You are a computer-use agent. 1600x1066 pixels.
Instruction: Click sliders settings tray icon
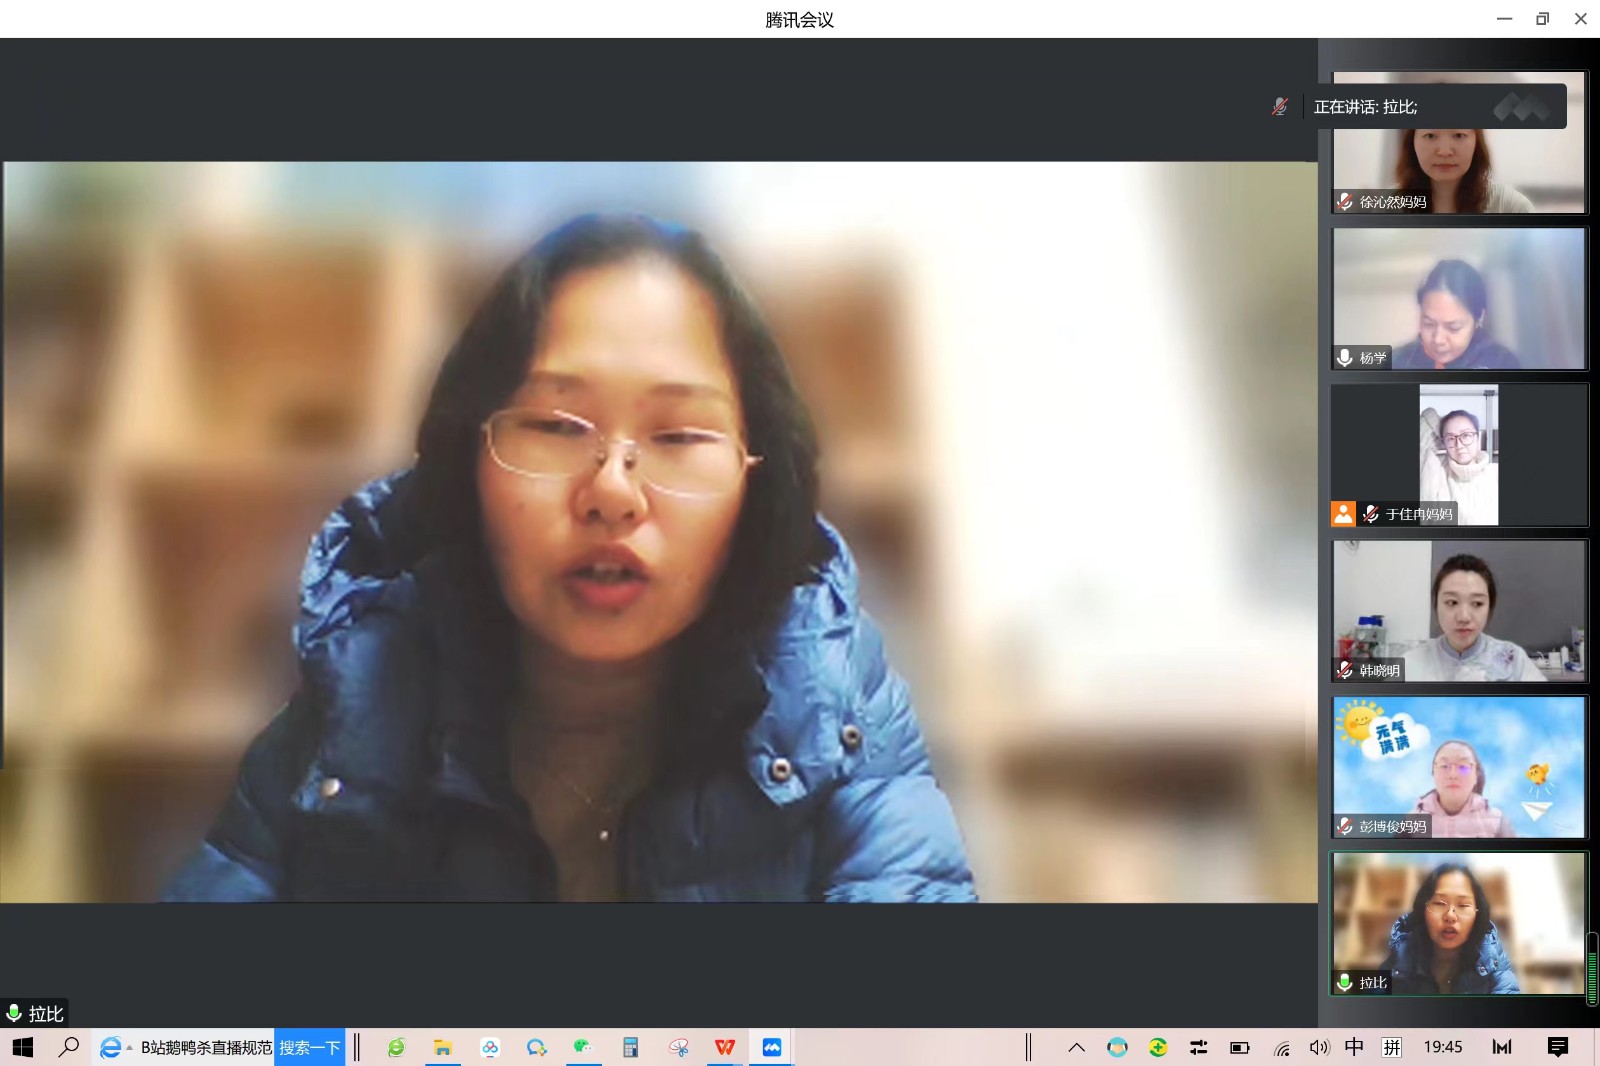(x=1198, y=1047)
